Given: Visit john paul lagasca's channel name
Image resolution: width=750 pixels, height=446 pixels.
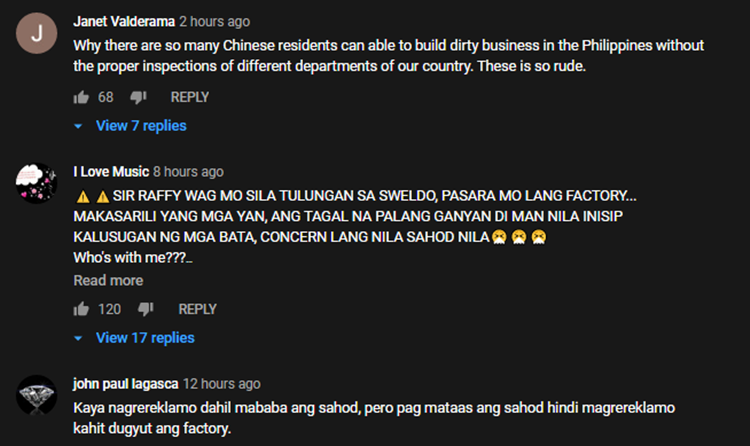Looking at the screenshot, I should [x=125, y=384].
